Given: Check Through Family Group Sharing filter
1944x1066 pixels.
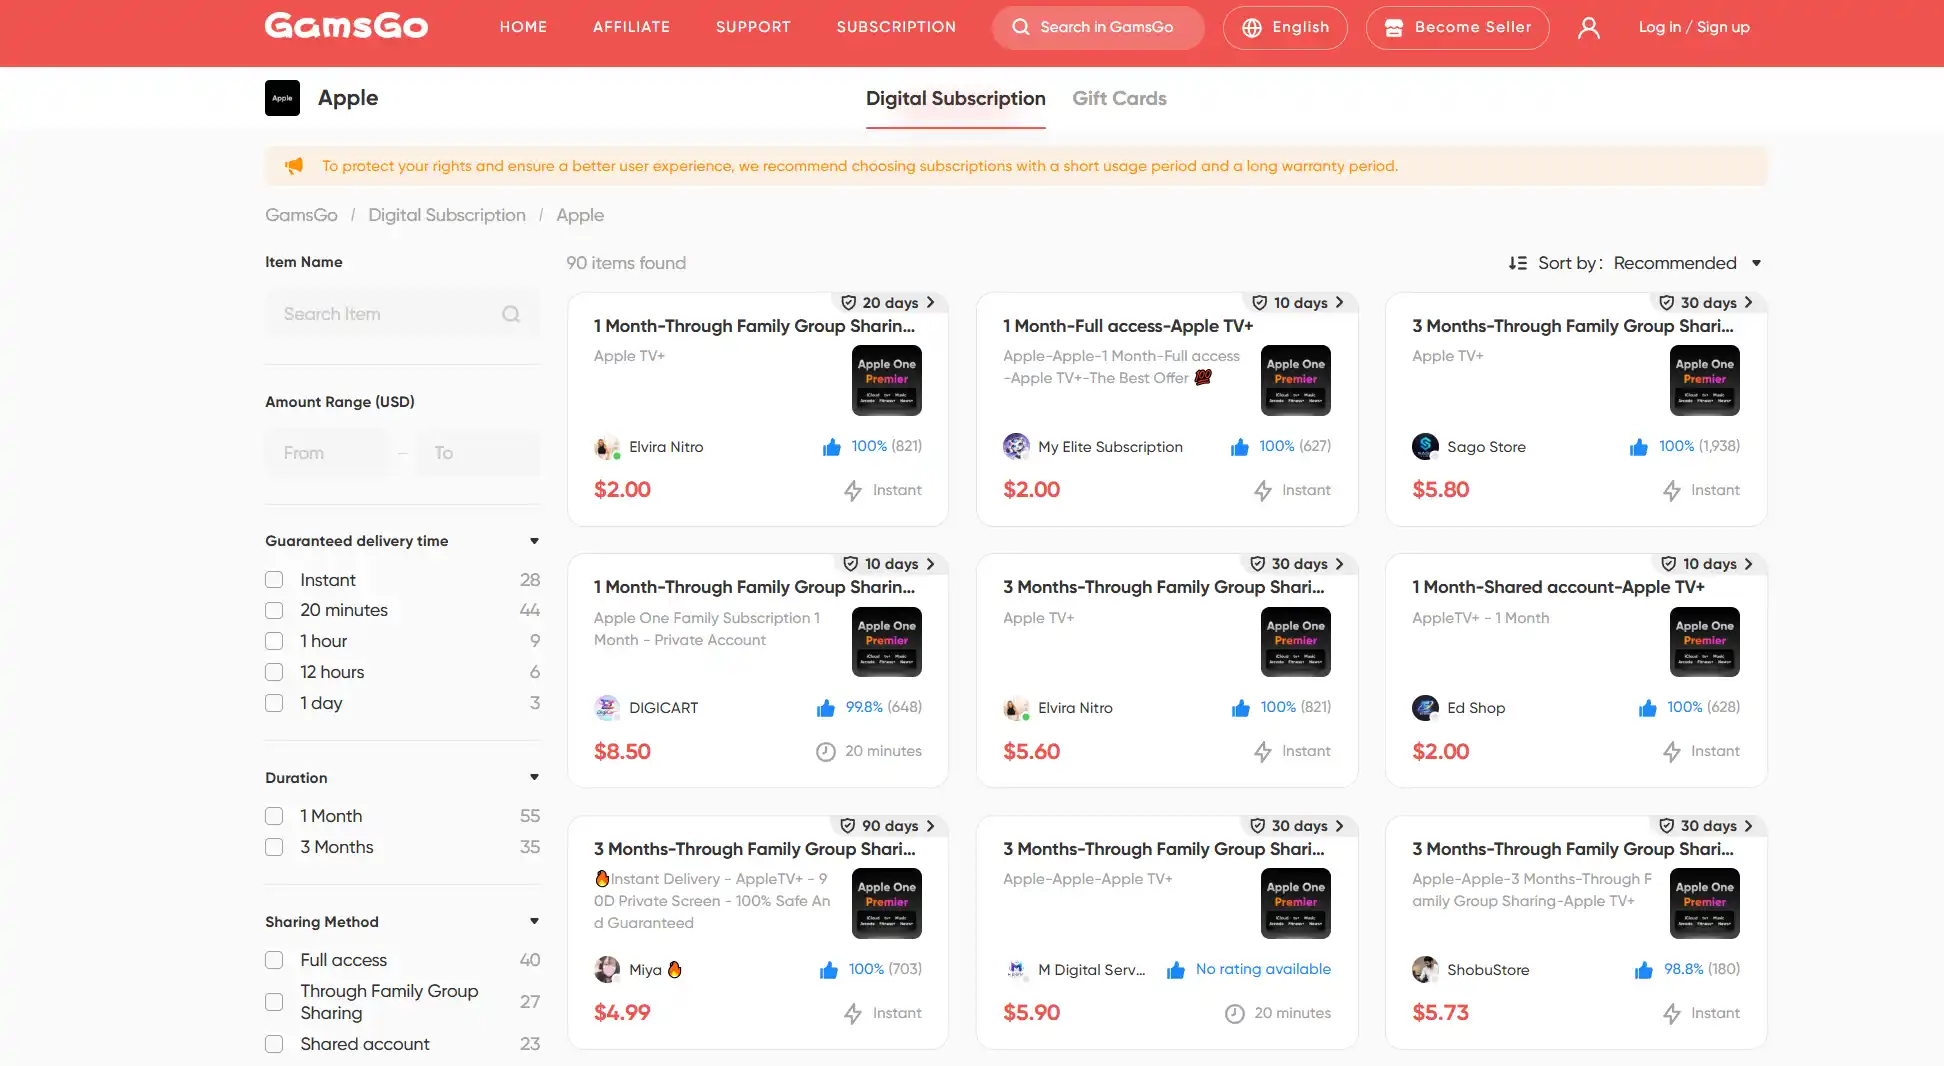Looking at the screenshot, I should [274, 1002].
